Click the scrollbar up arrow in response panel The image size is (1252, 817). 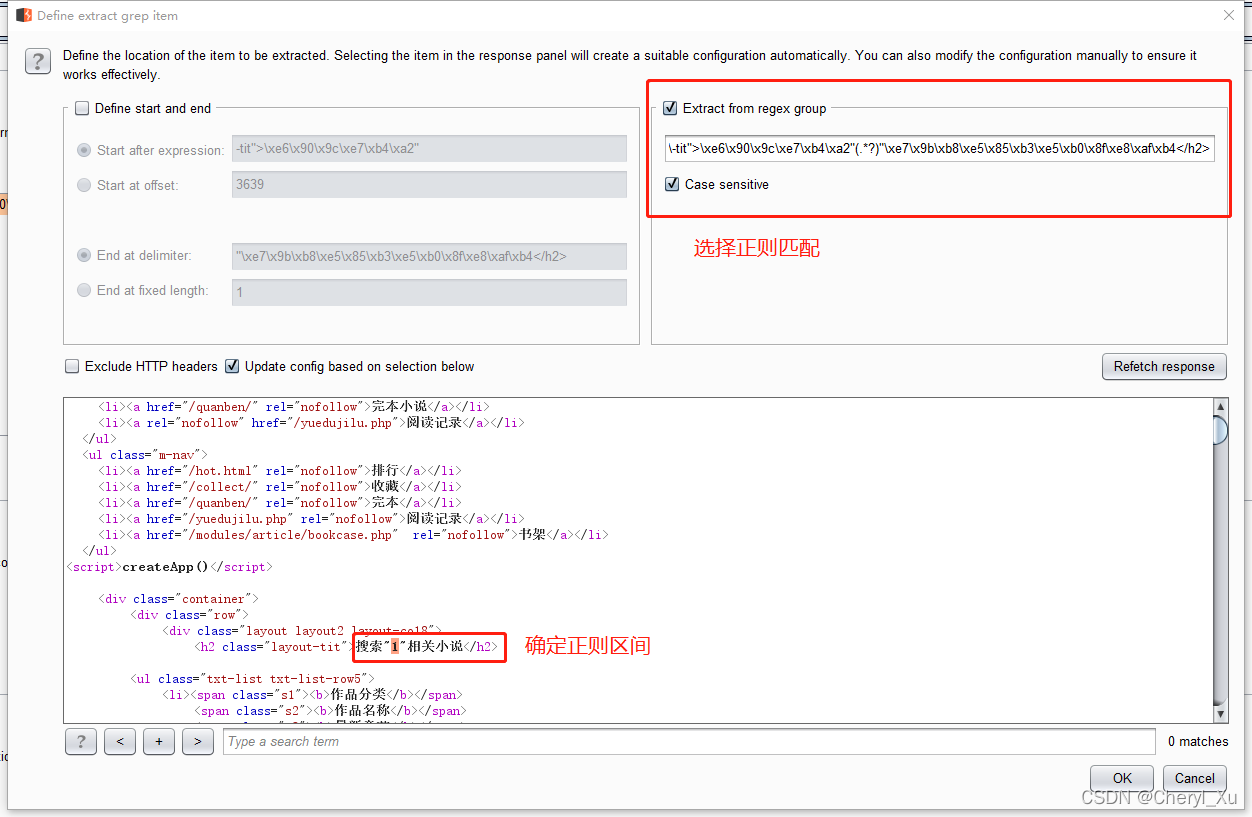pos(1220,406)
